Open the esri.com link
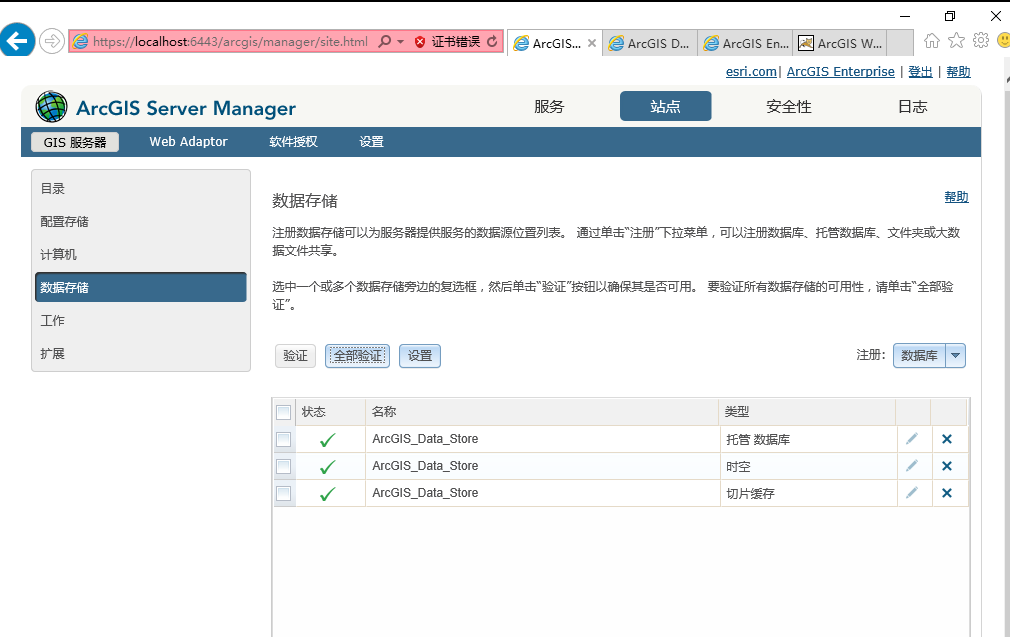The image size is (1010, 637). click(751, 71)
